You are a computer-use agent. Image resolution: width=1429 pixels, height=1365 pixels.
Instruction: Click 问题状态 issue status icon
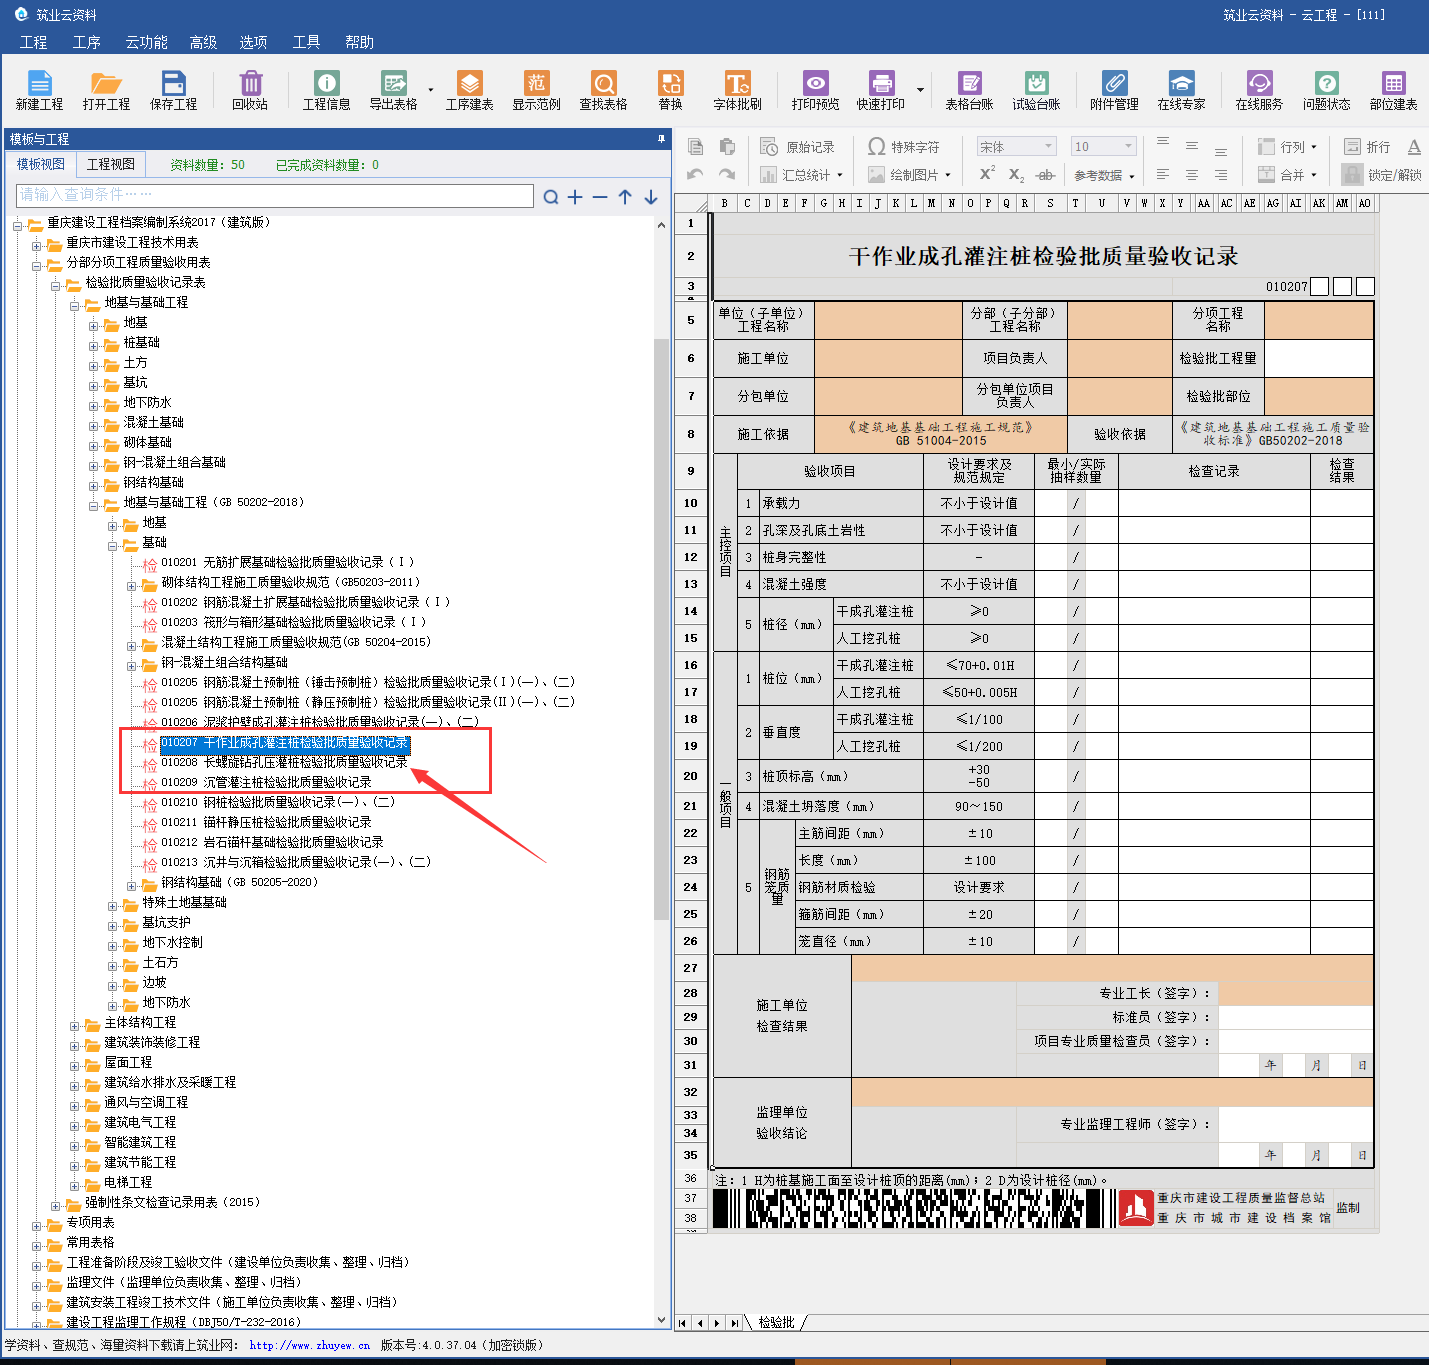[x=1326, y=90]
